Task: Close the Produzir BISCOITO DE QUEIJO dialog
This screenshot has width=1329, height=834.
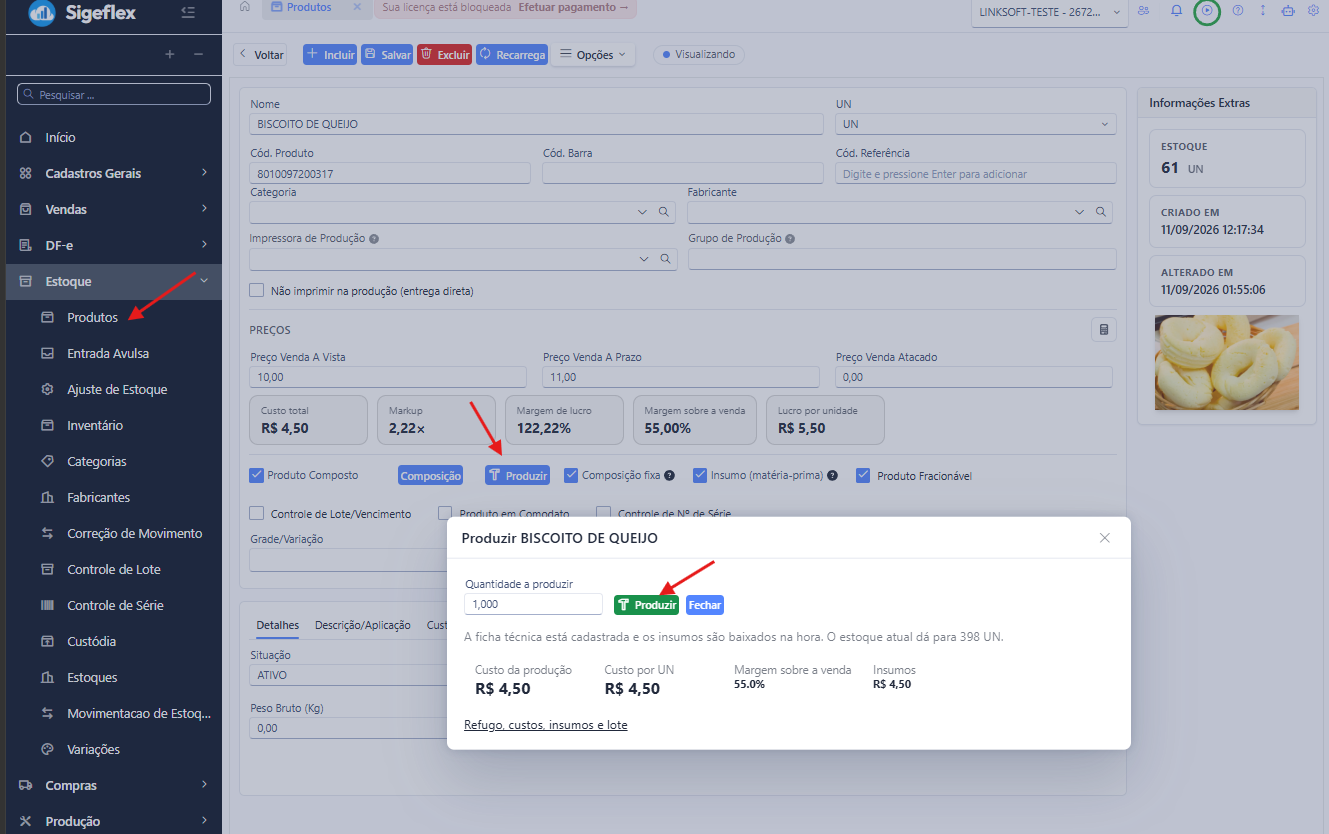Action: click(x=1105, y=538)
